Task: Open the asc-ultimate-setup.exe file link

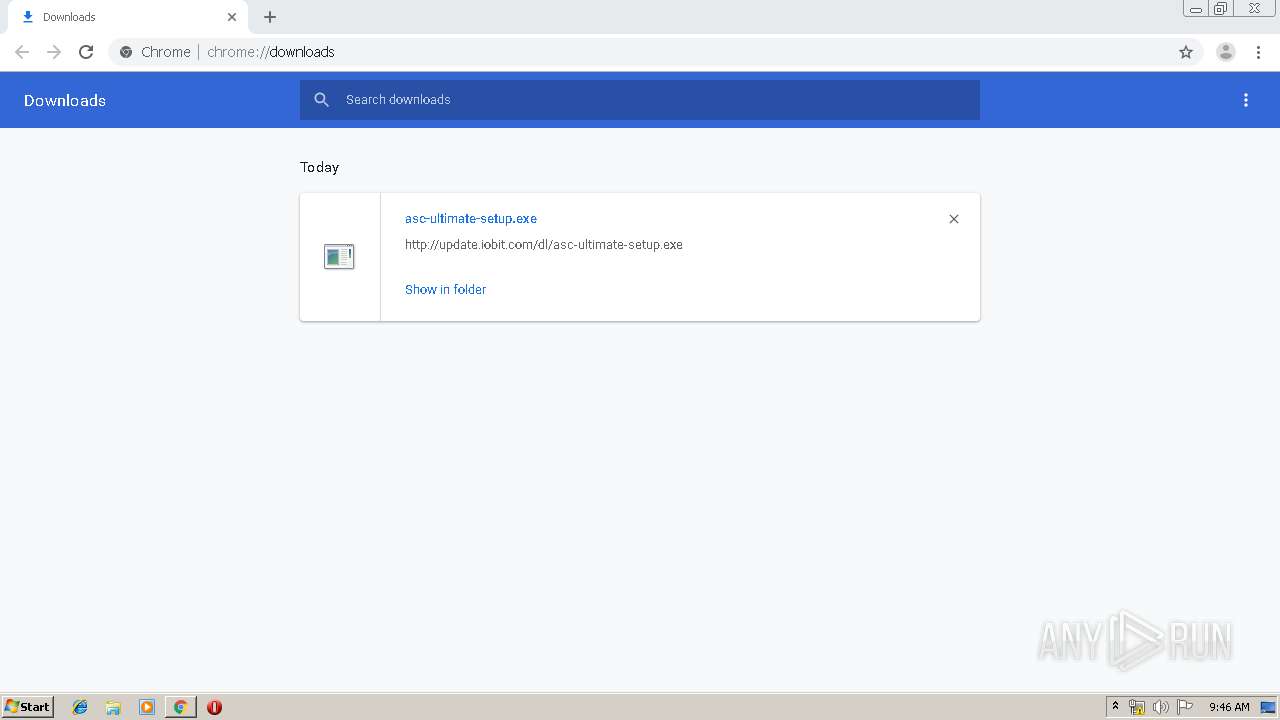Action: point(471,218)
